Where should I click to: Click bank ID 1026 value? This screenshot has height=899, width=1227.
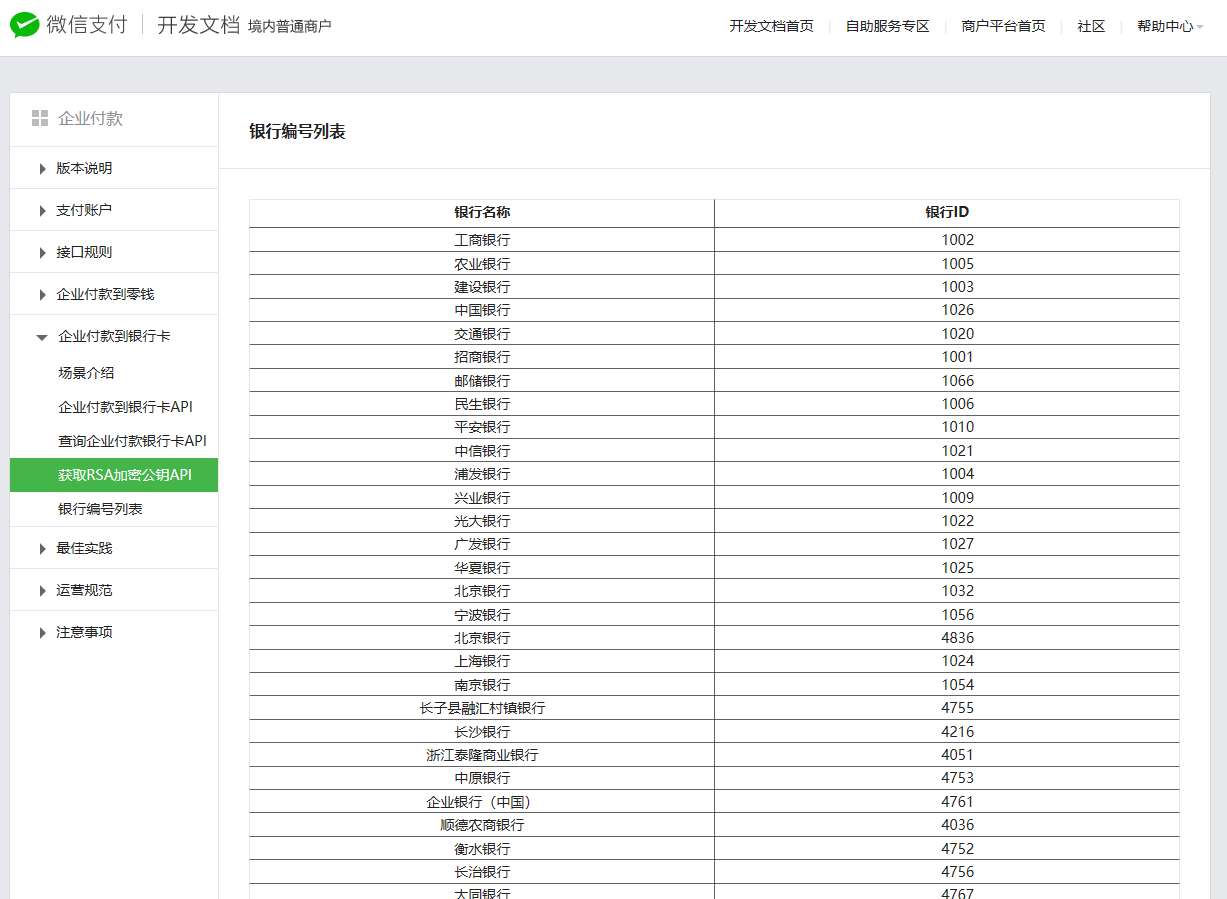pos(957,310)
